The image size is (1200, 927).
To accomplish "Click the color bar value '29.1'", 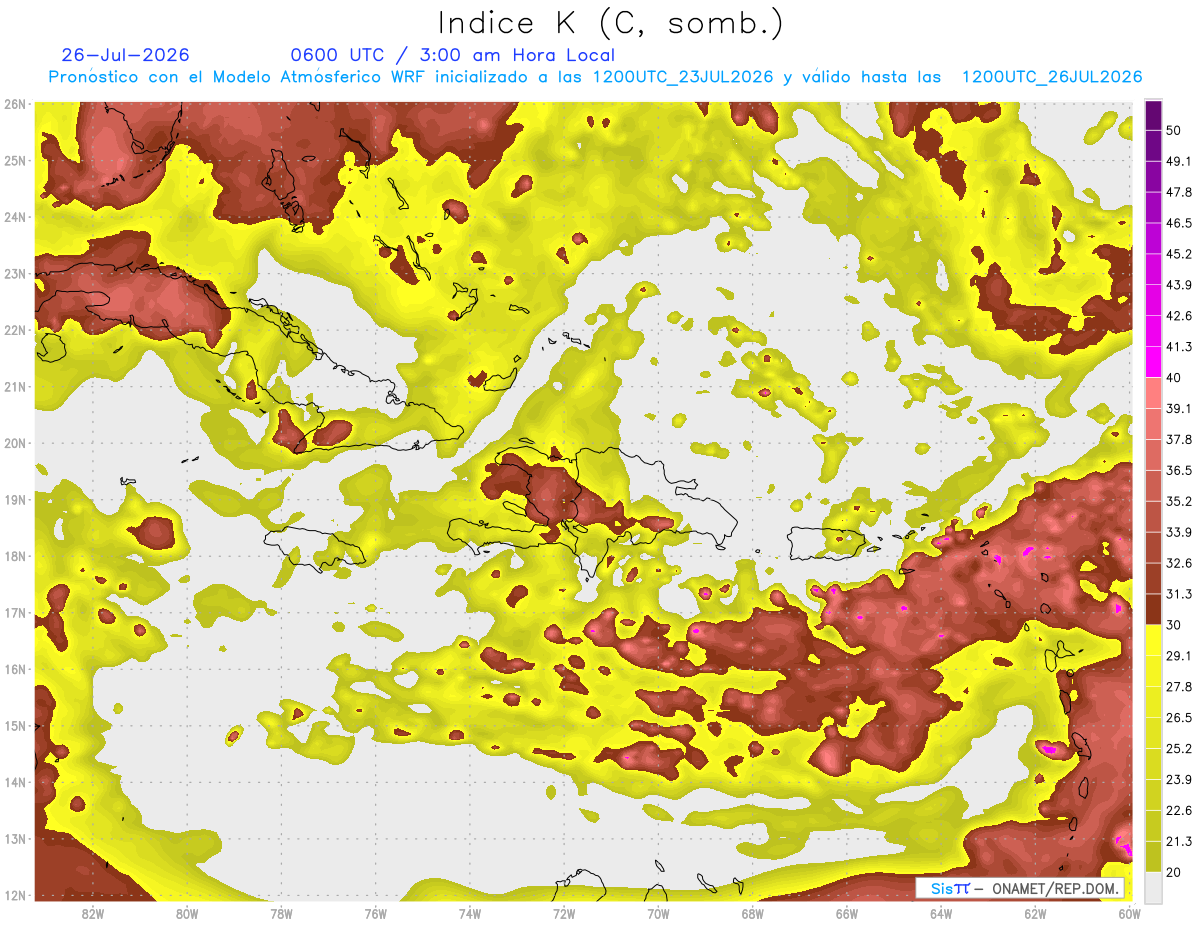I will pyautogui.click(x=1179, y=656).
